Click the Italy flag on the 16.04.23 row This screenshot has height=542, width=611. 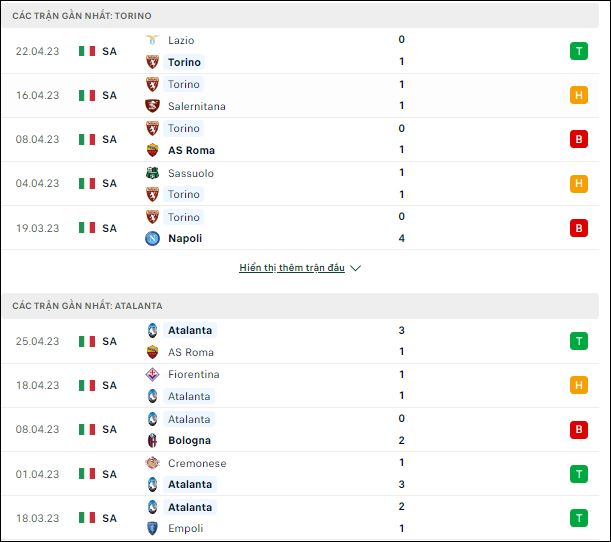pyautogui.click(x=87, y=95)
